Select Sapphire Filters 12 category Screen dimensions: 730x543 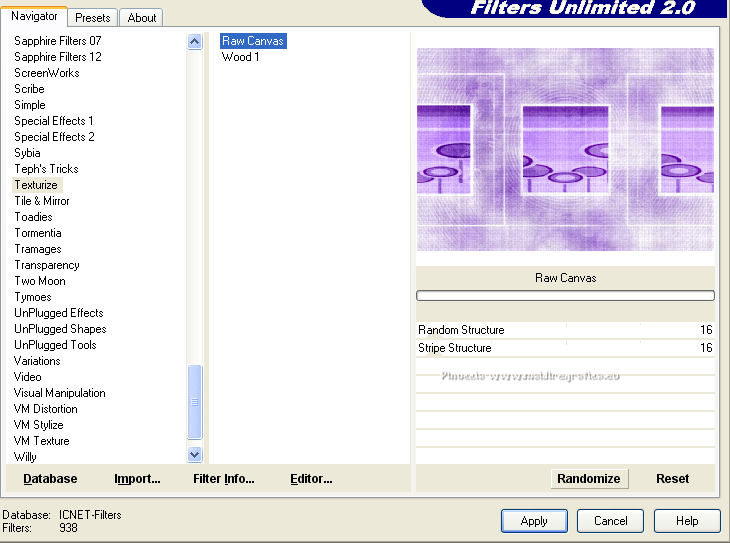point(58,57)
